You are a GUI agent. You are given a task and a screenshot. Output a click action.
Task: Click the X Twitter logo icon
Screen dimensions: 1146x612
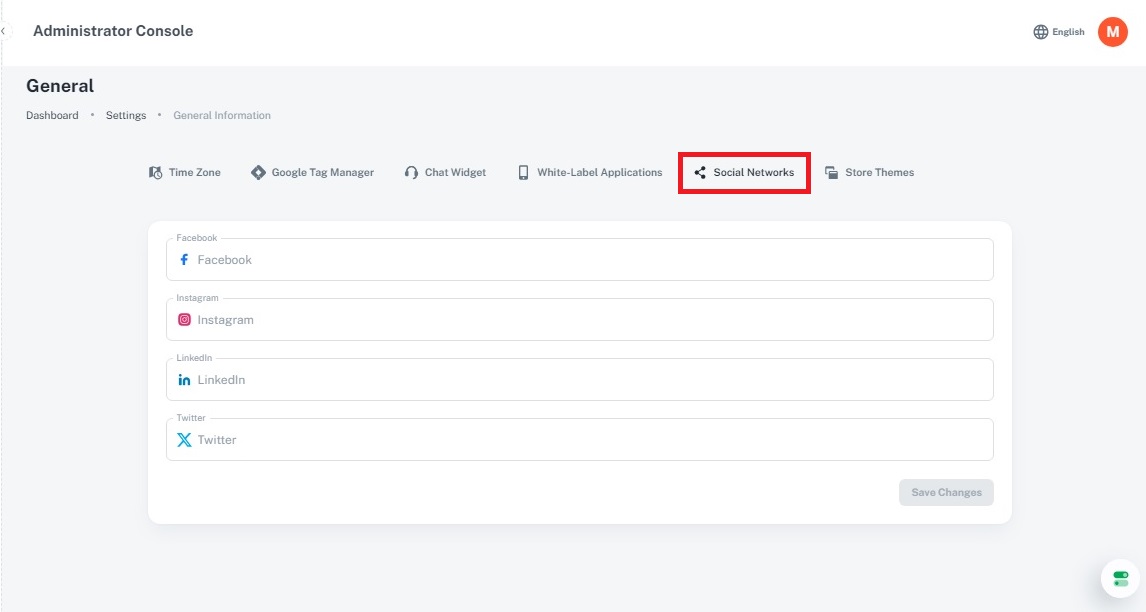[184, 440]
